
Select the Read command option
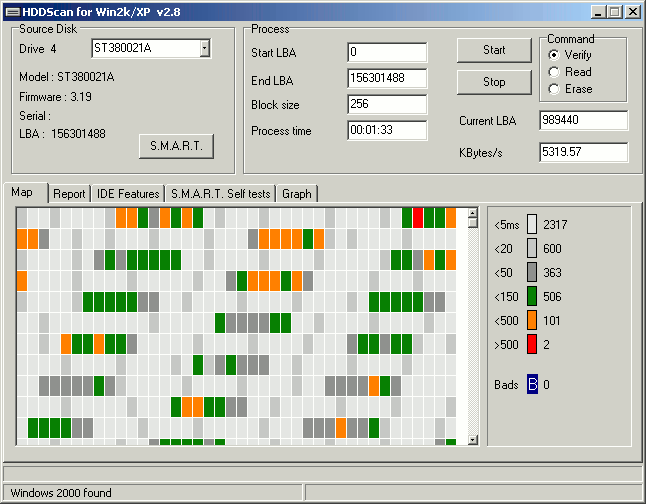point(554,71)
